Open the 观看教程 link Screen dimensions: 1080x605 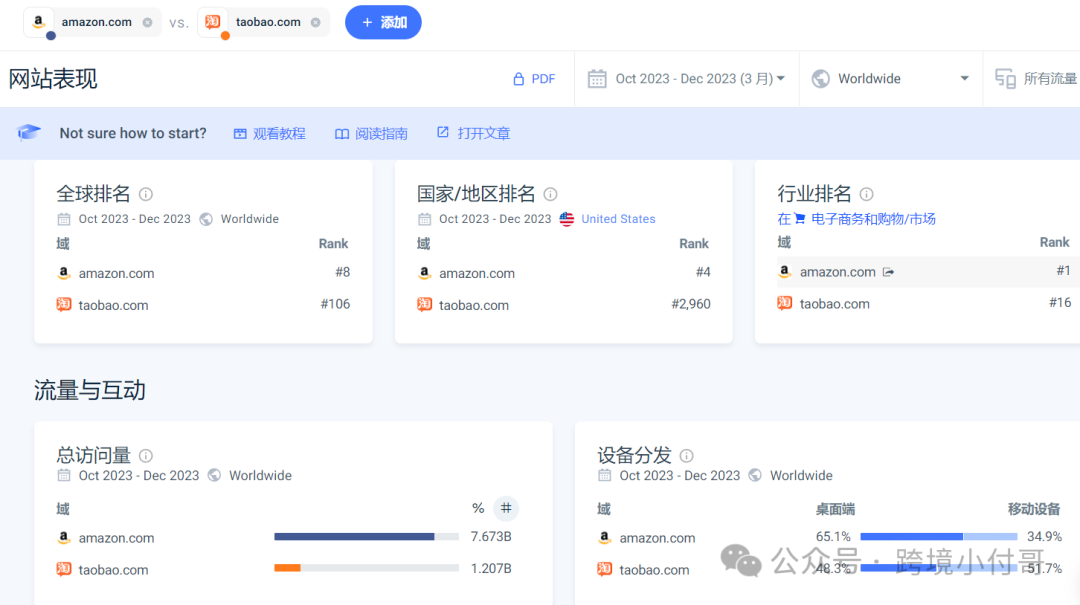coord(269,133)
